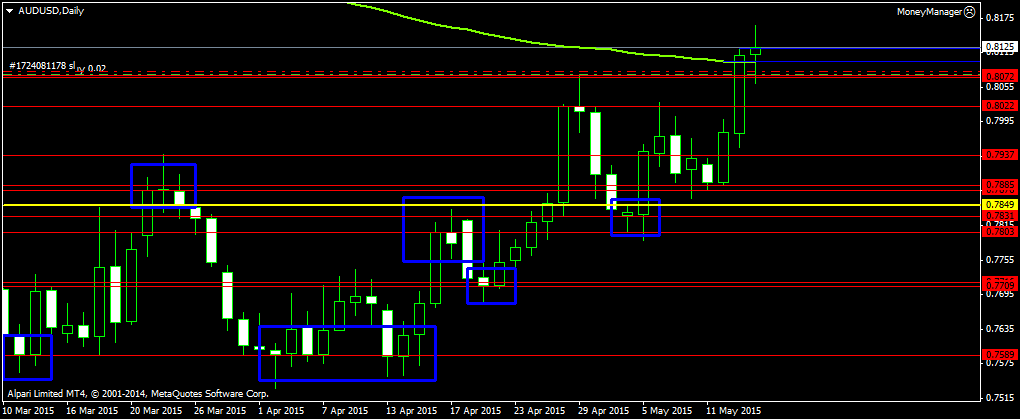Viewport: 1020px width, 419px height.
Task: Click the 0.8055 value on price scale
Action: click(x=999, y=86)
